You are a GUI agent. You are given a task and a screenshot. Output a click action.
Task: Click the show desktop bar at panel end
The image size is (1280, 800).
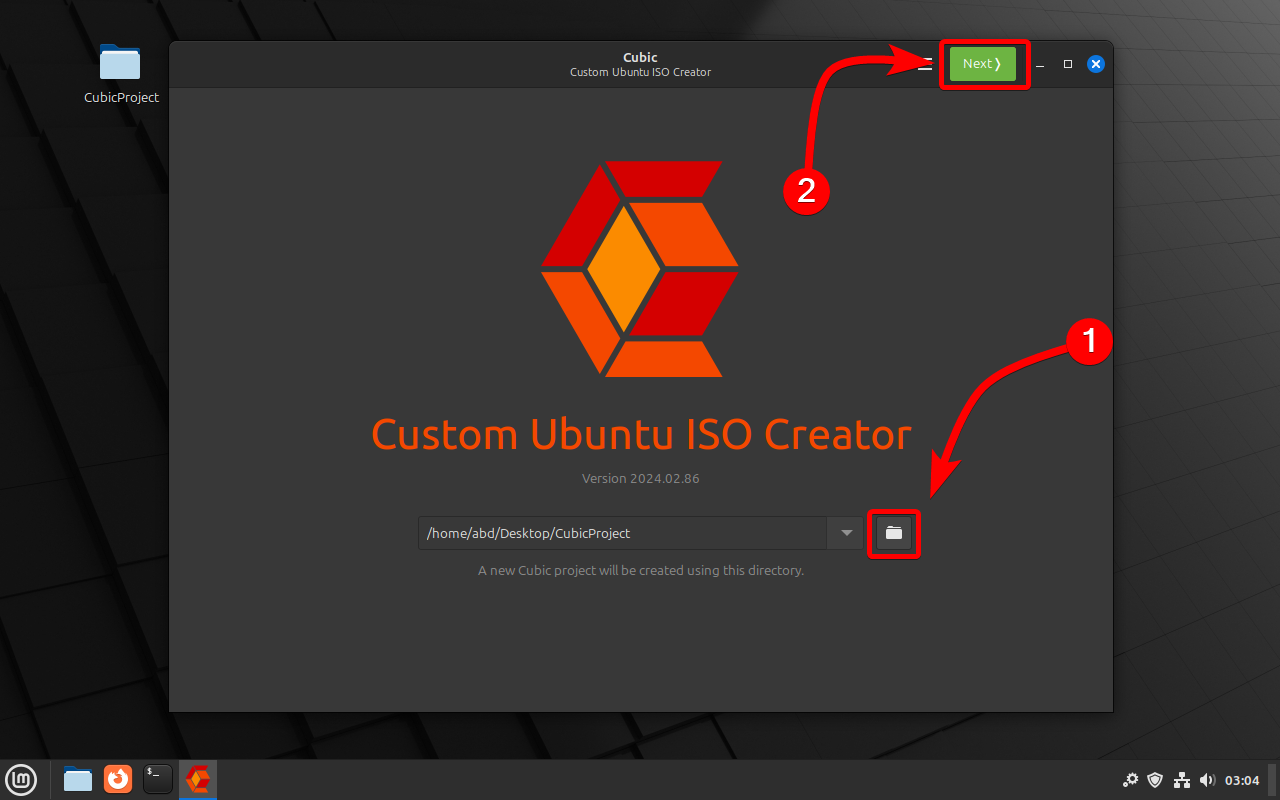pyautogui.click(x=1274, y=780)
